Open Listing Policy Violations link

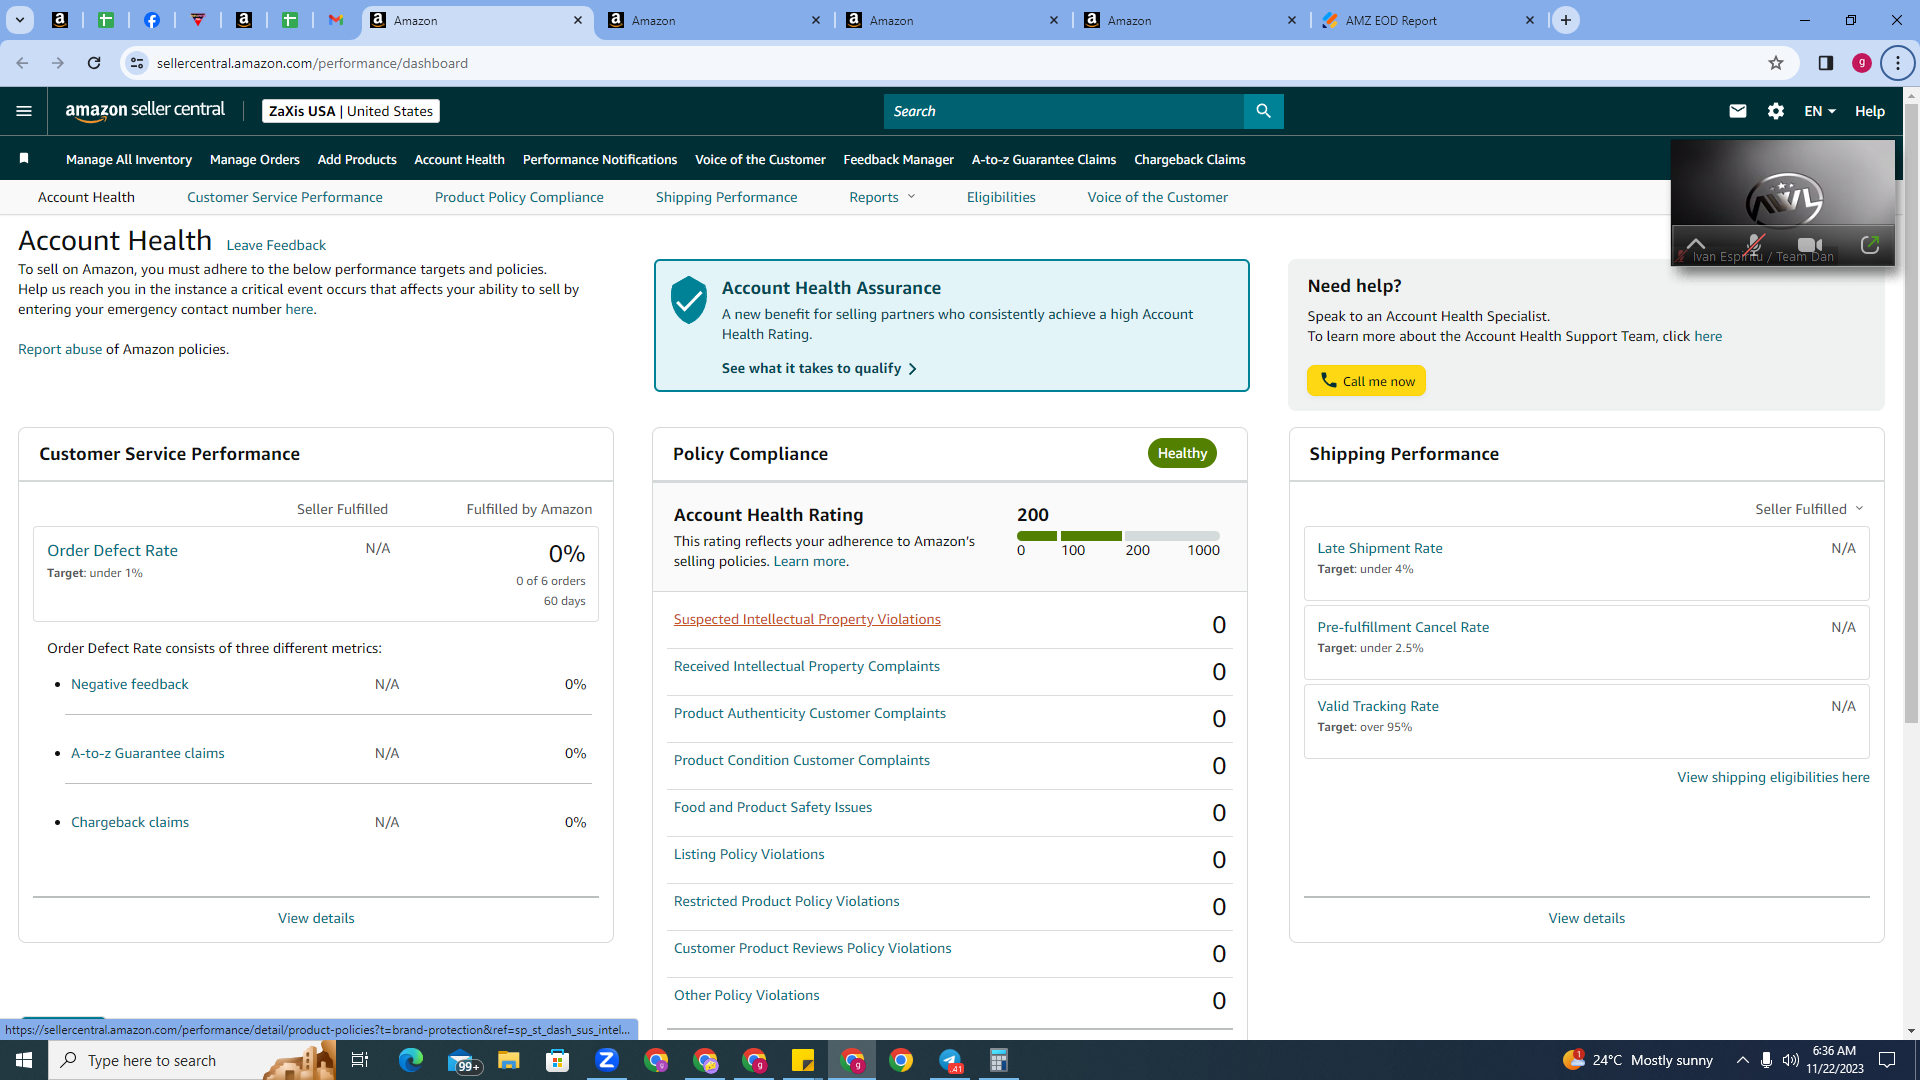click(x=749, y=854)
